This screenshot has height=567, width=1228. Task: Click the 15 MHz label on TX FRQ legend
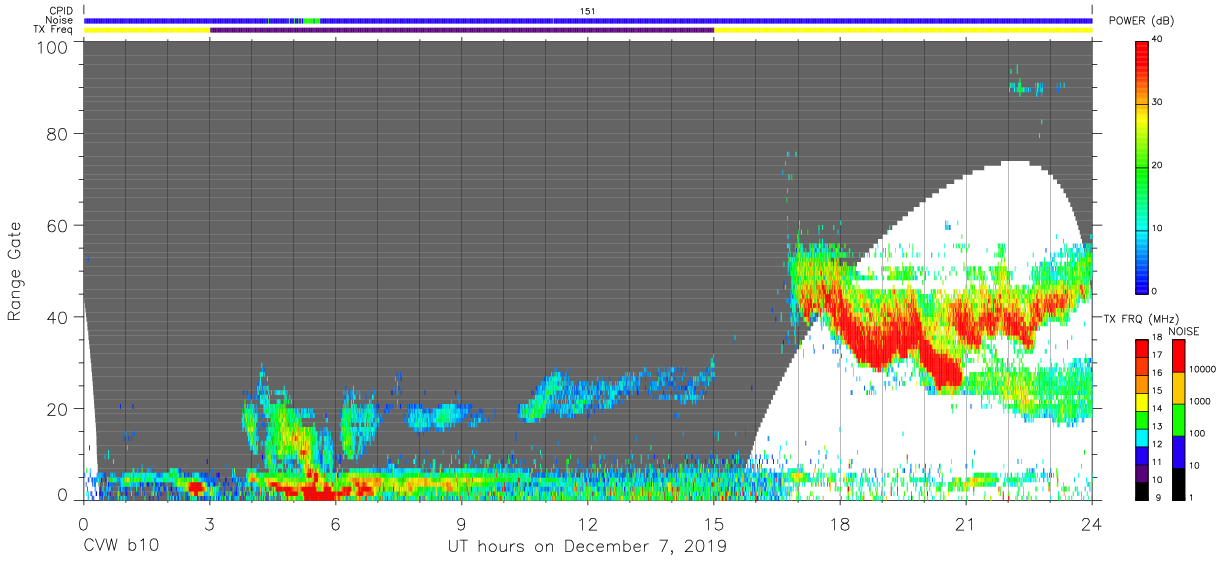(1157, 390)
